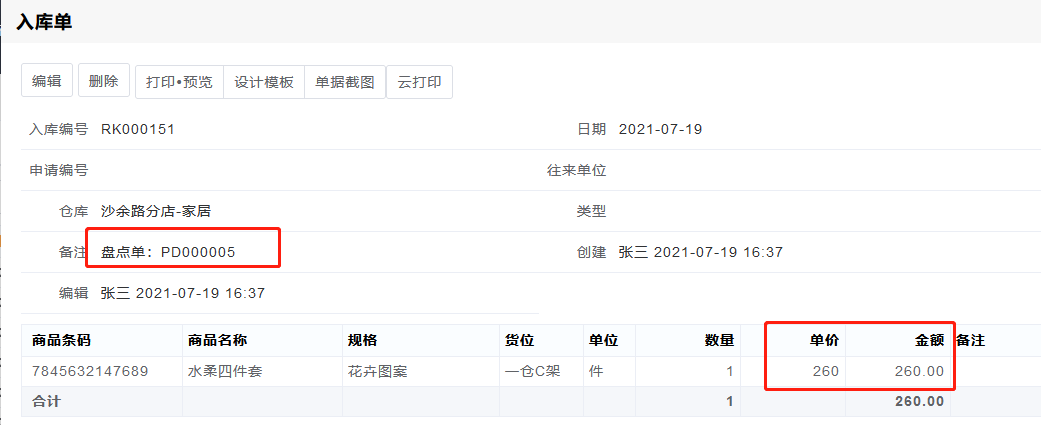1041x425 pixels.
Task: Click the 商品条码 column header
Action: (62, 341)
